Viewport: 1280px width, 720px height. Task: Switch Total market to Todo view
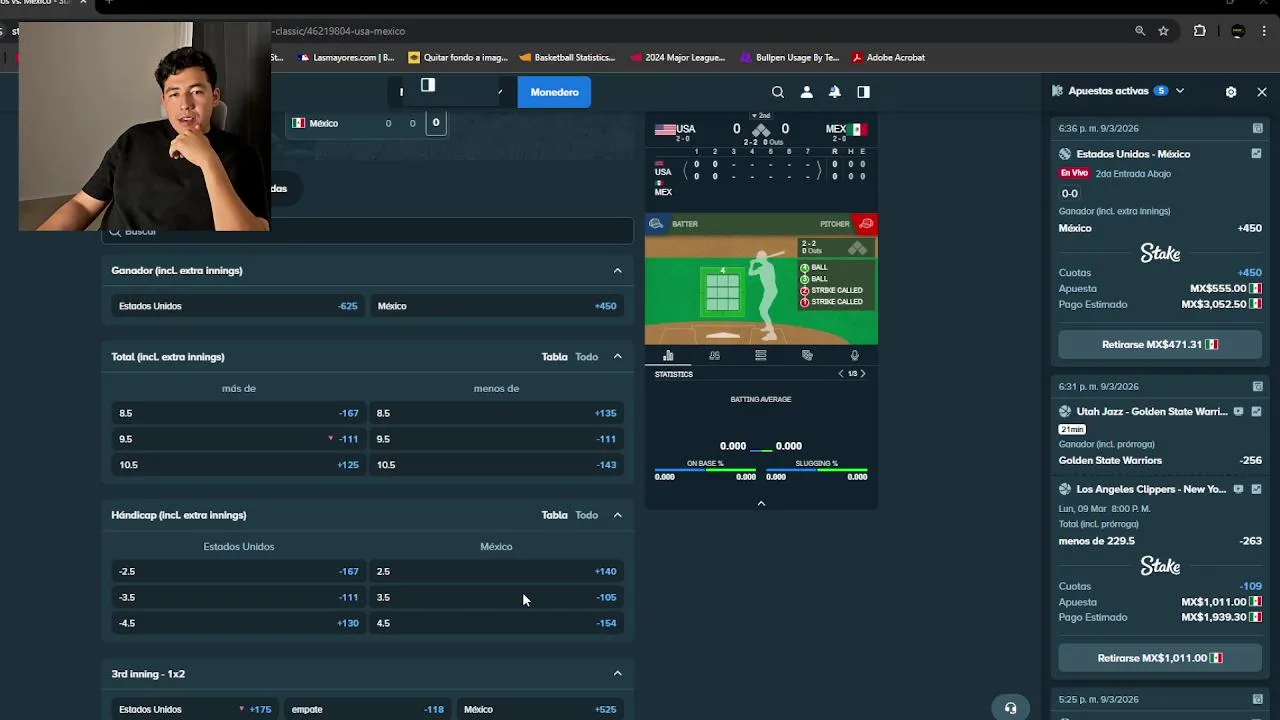[x=586, y=357]
